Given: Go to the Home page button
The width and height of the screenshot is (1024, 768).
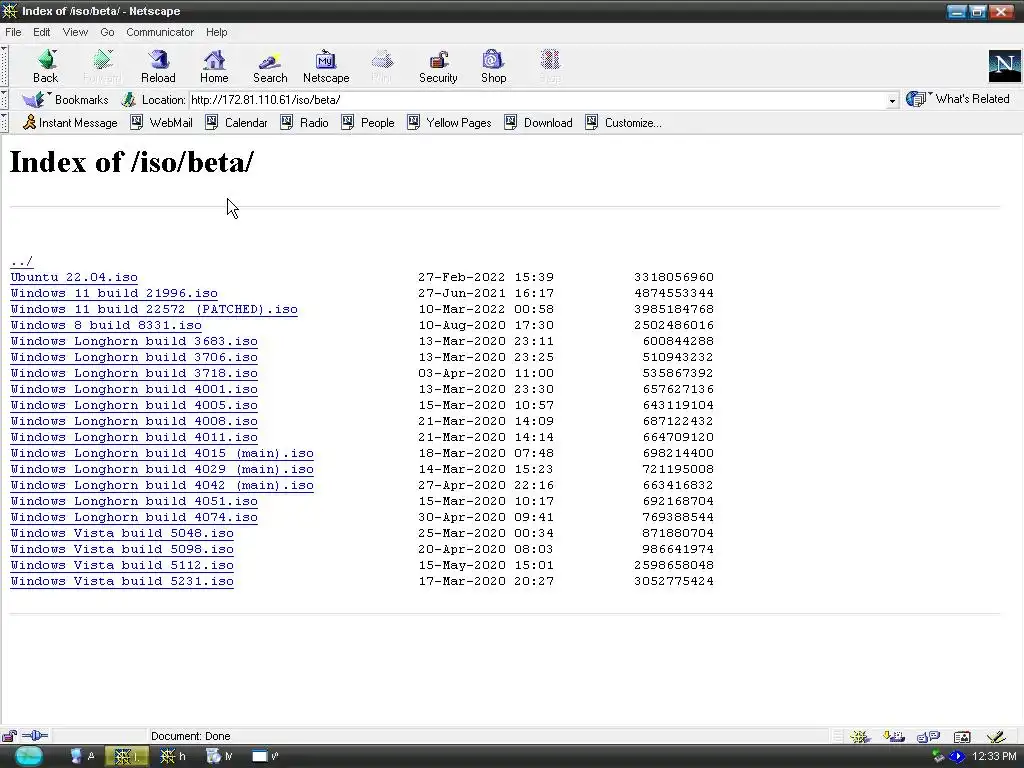Looking at the screenshot, I should point(214,66).
